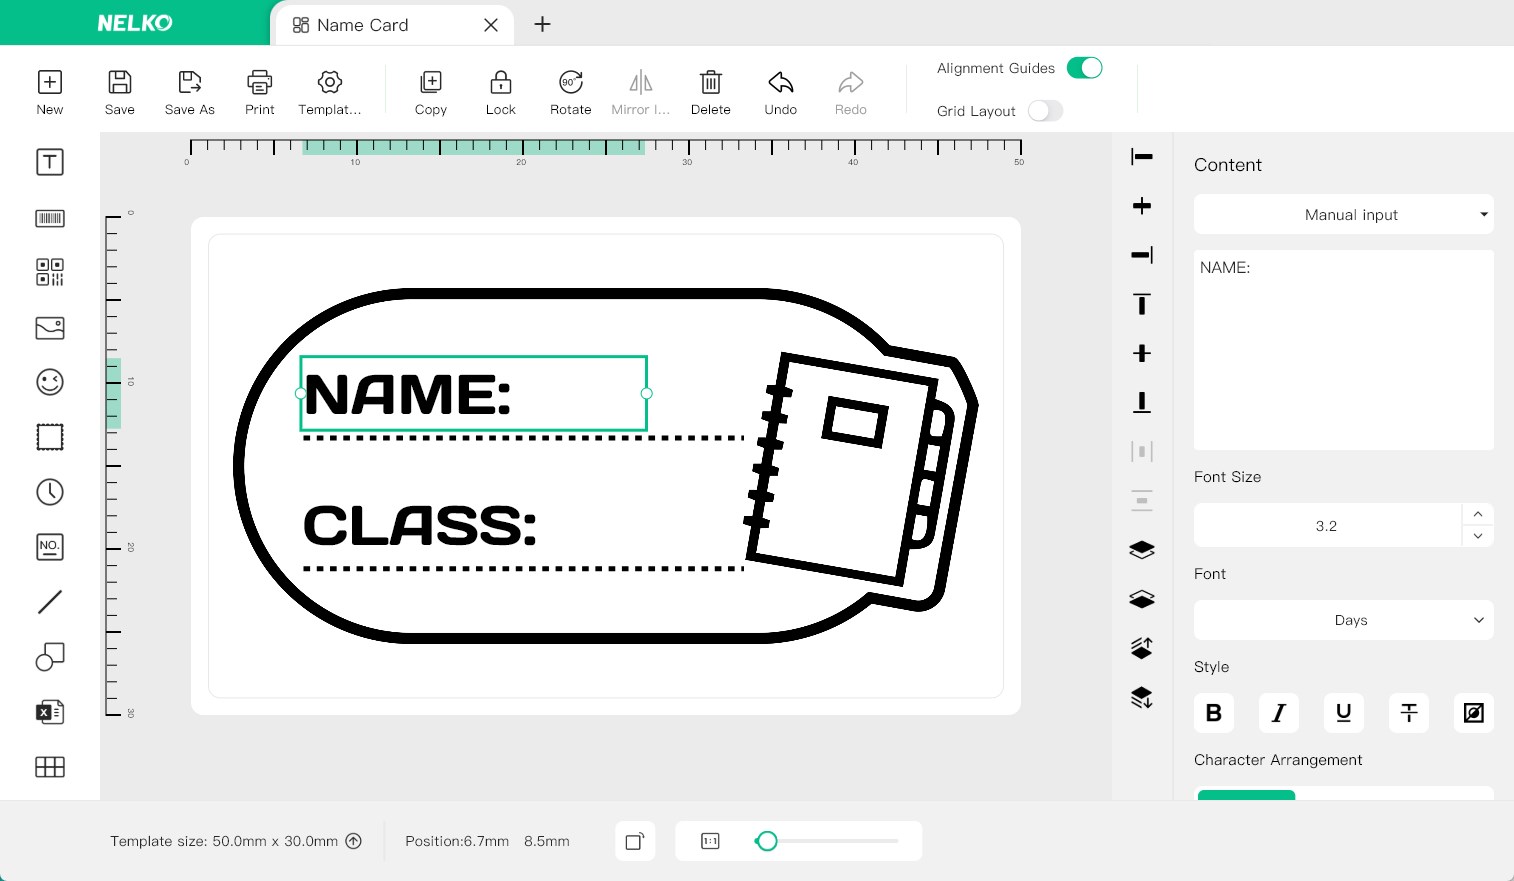Increase font size with up arrow
Viewport: 1514px width, 881px height.
point(1478,514)
